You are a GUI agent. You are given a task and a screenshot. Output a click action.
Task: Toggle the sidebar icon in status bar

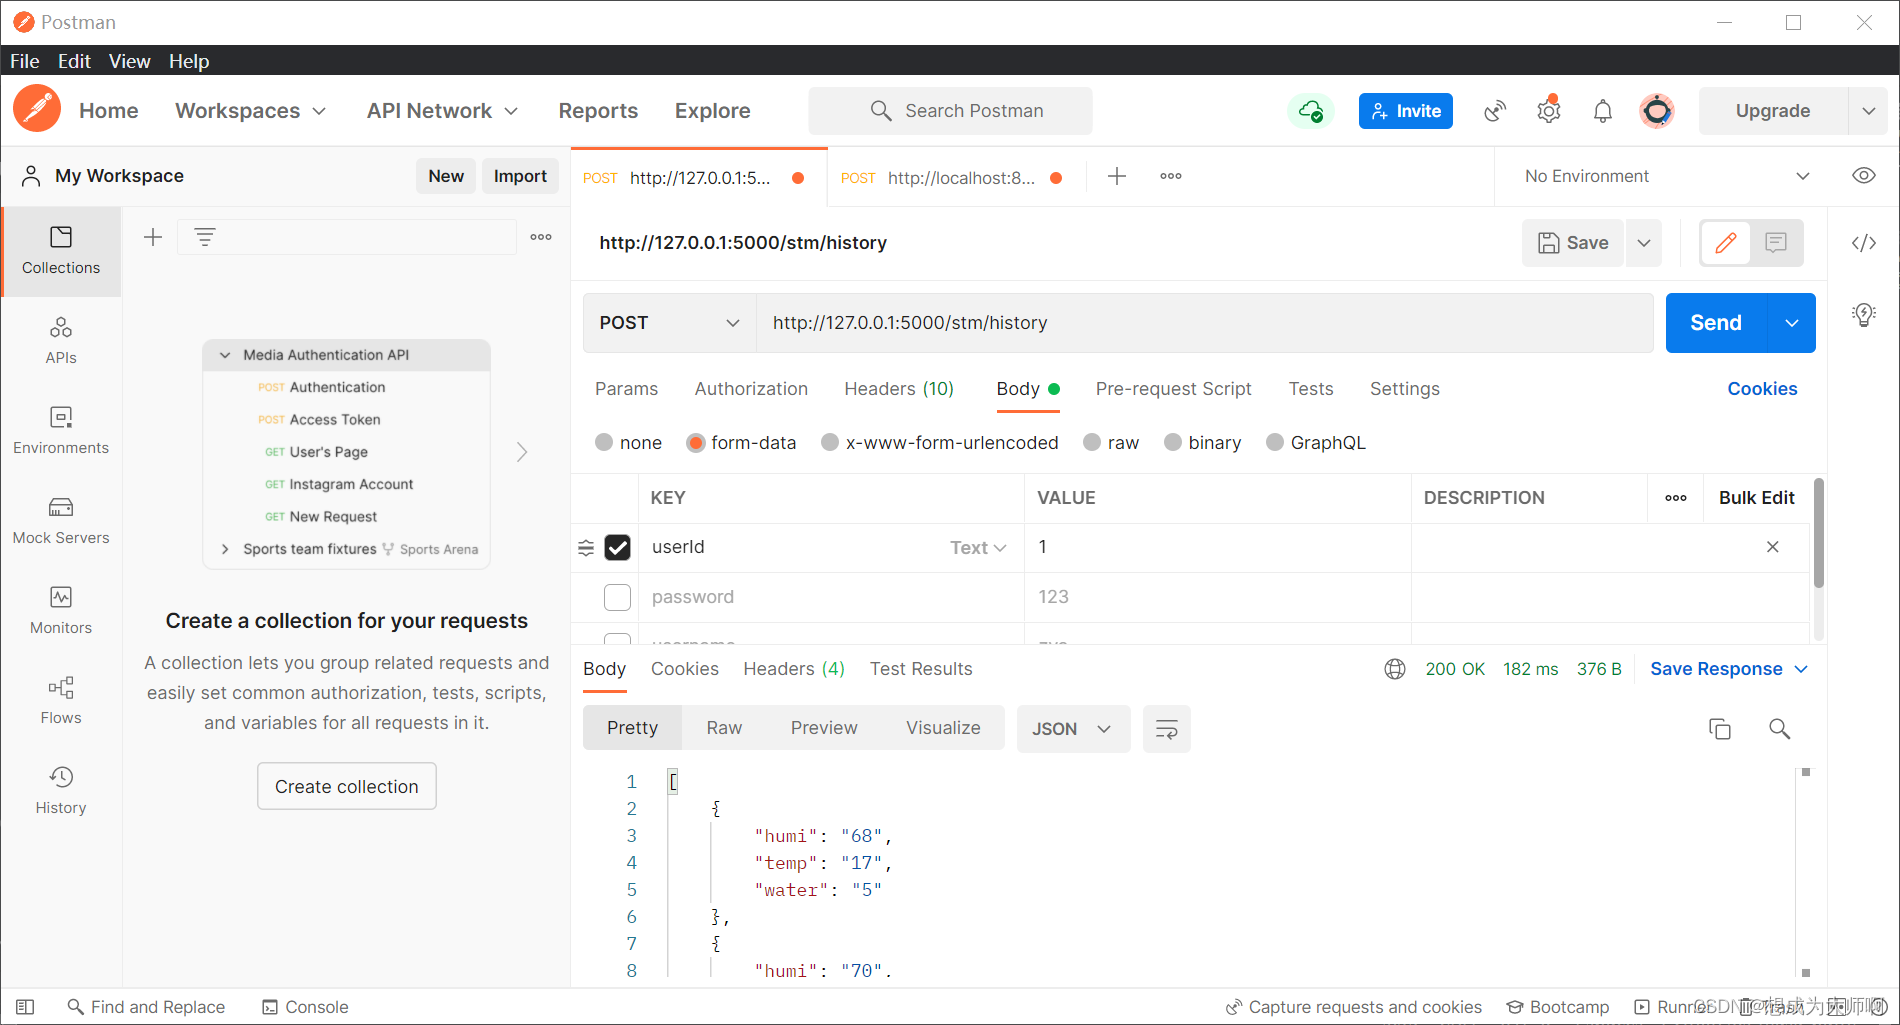click(26, 1007)
